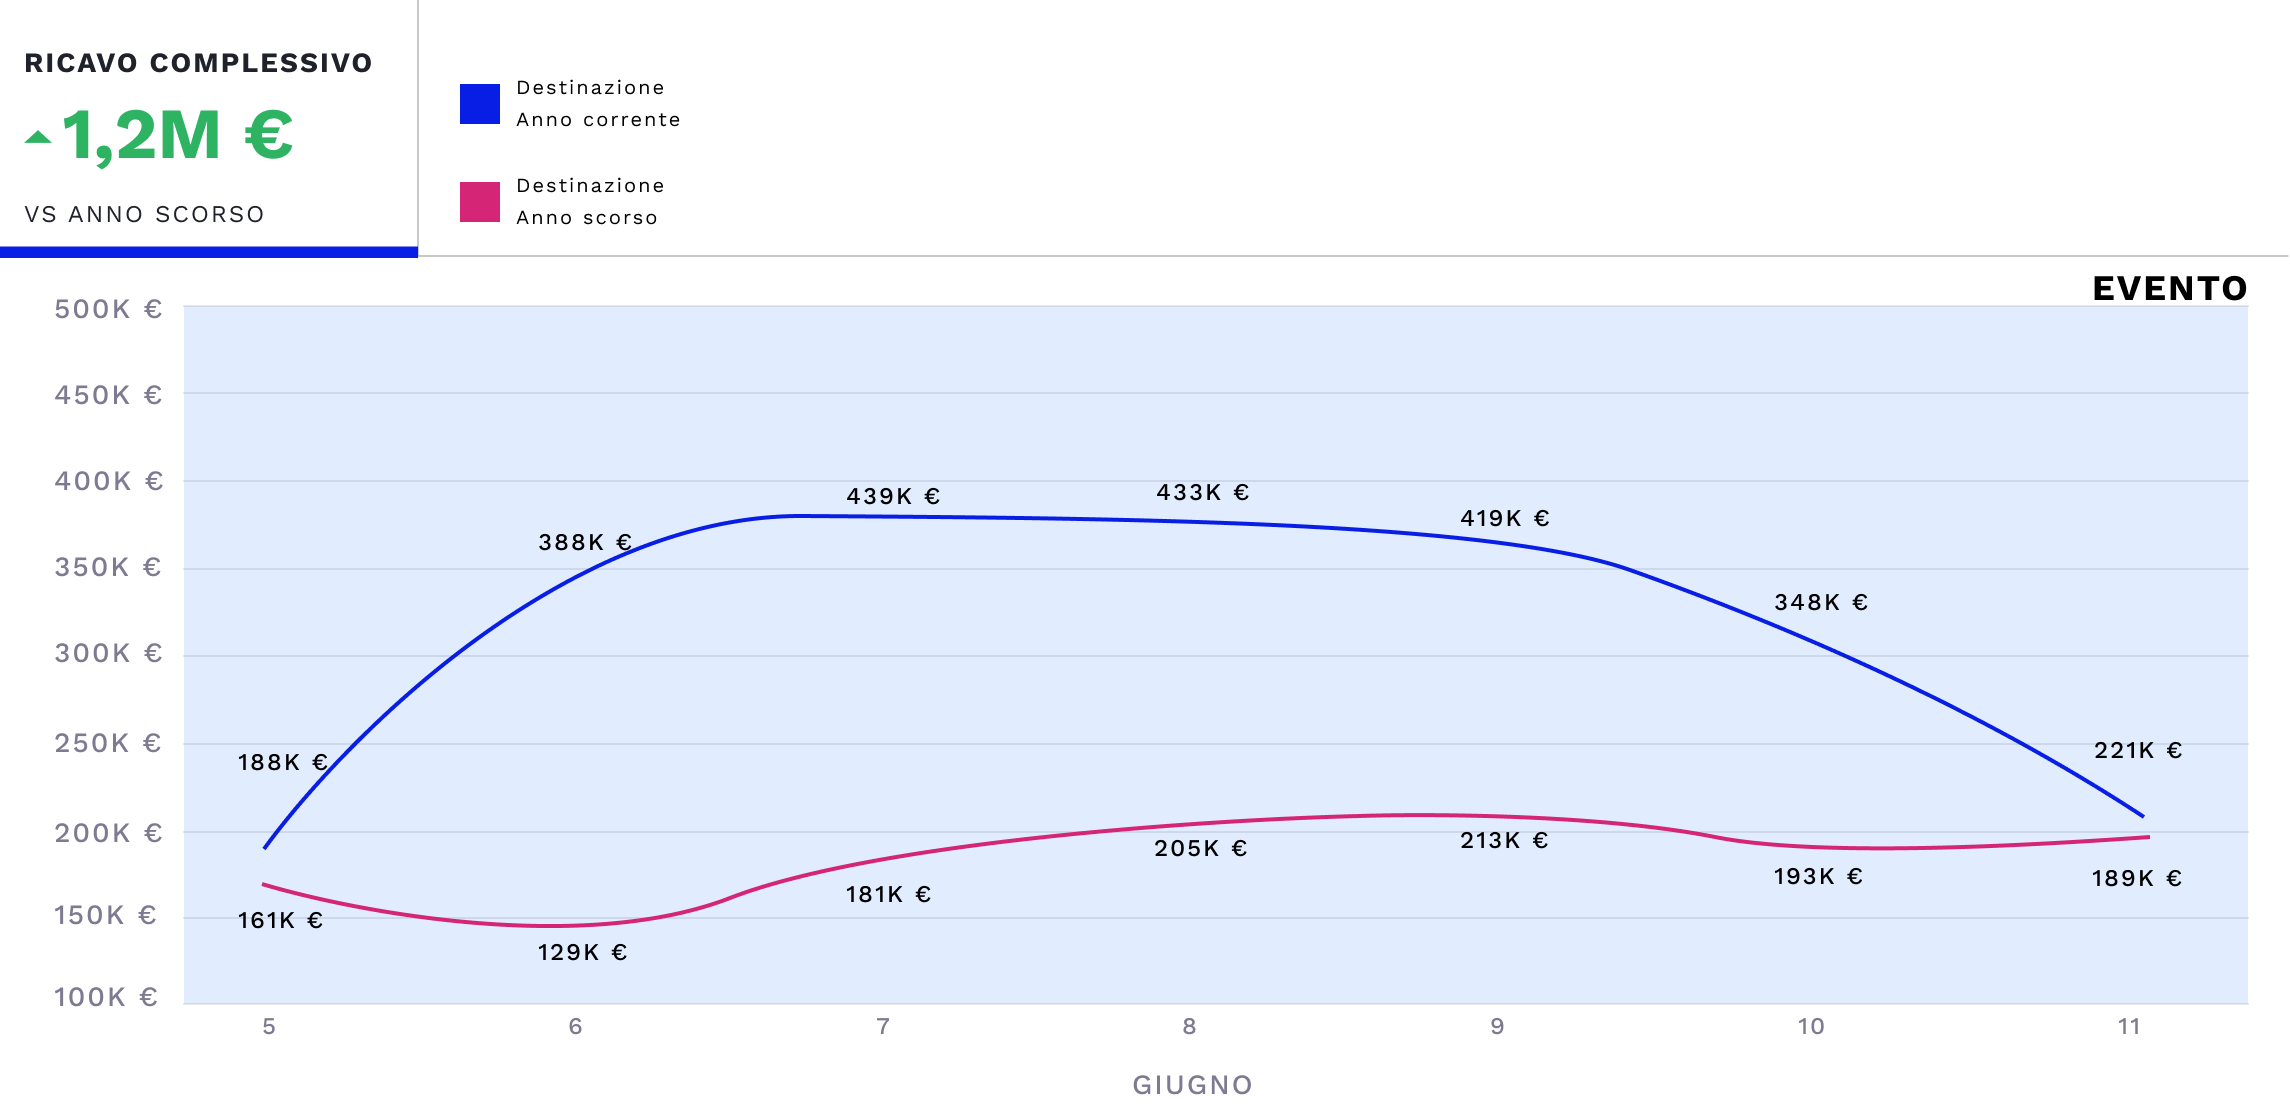The image size is (2290, 1116).
Task: Click day 5 on the date axis
Action: 269,1026
